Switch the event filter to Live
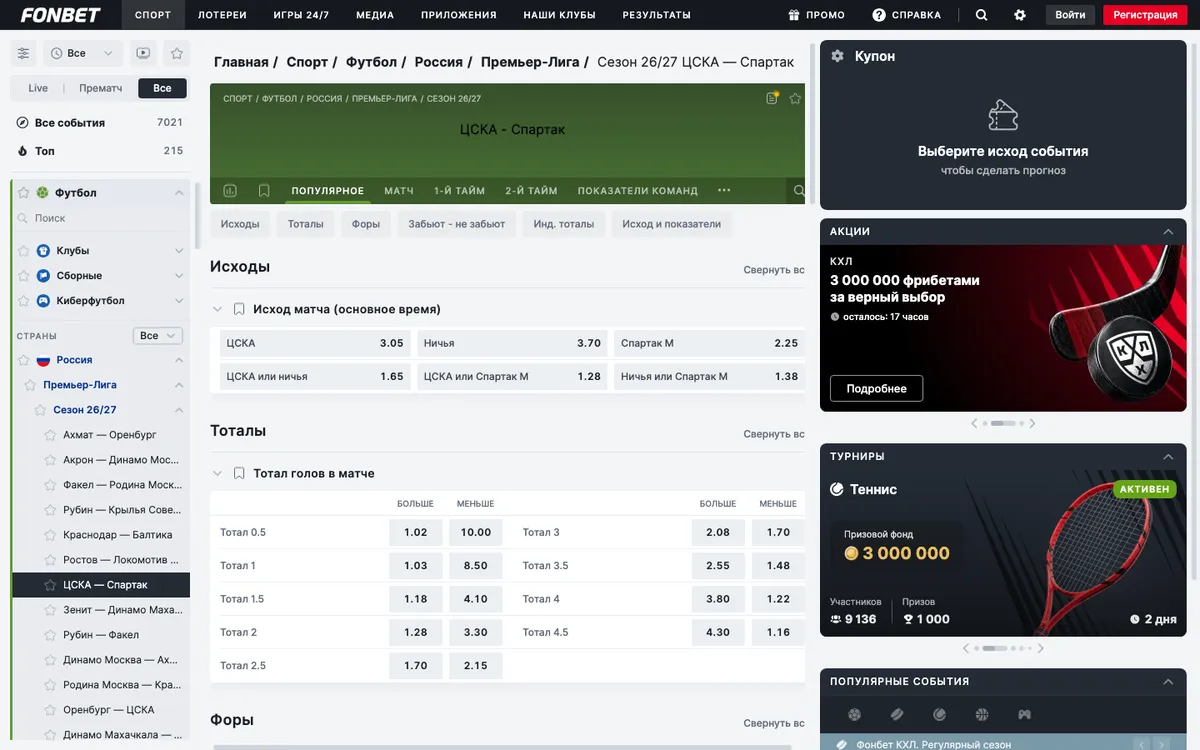Screen dimensions: 1200x750 38,88
